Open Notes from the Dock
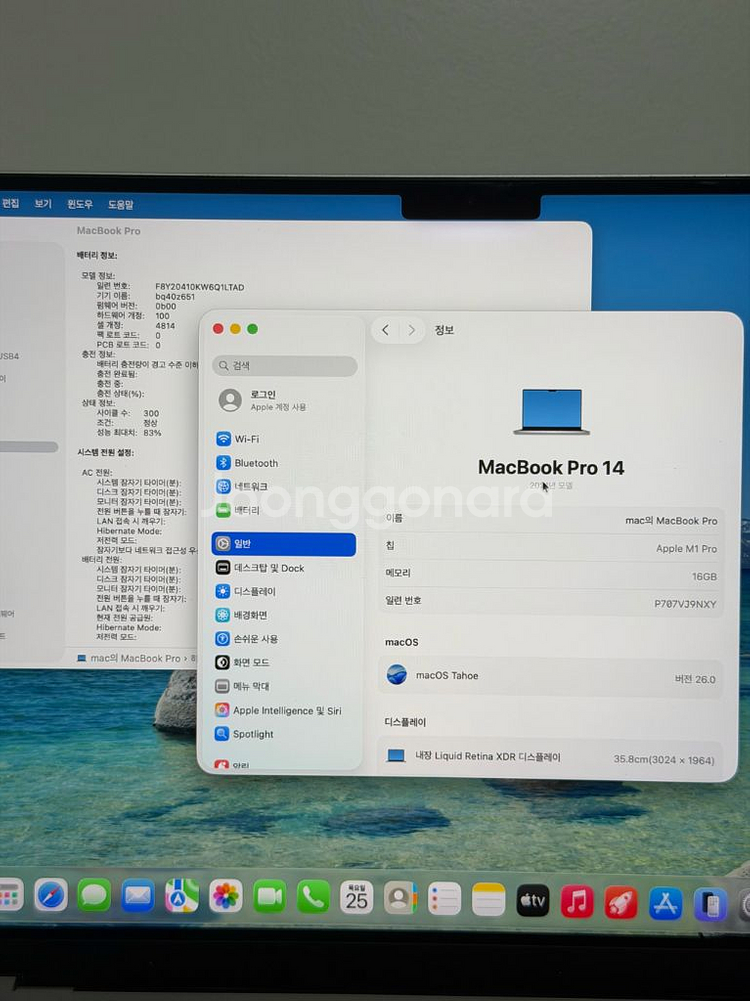 coord(488,899)
